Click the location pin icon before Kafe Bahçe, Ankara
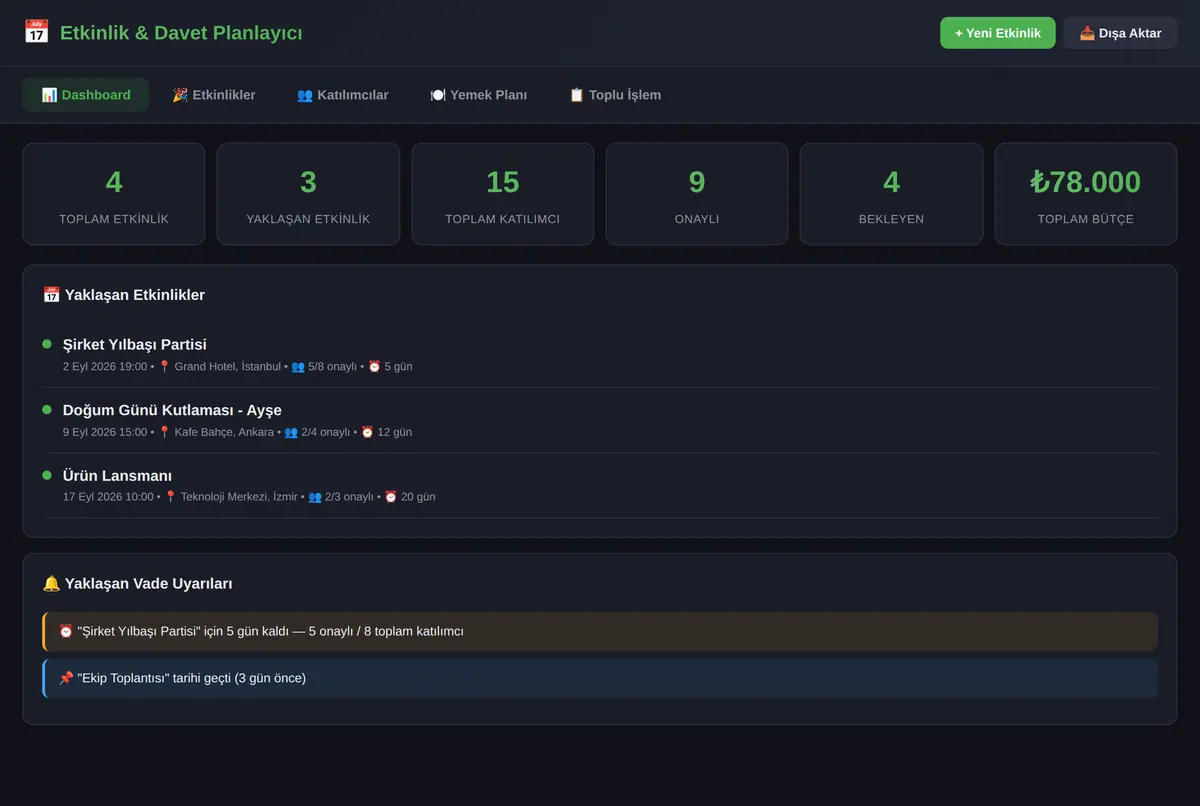The image size is (1200, 806). [x=165, y=432]
